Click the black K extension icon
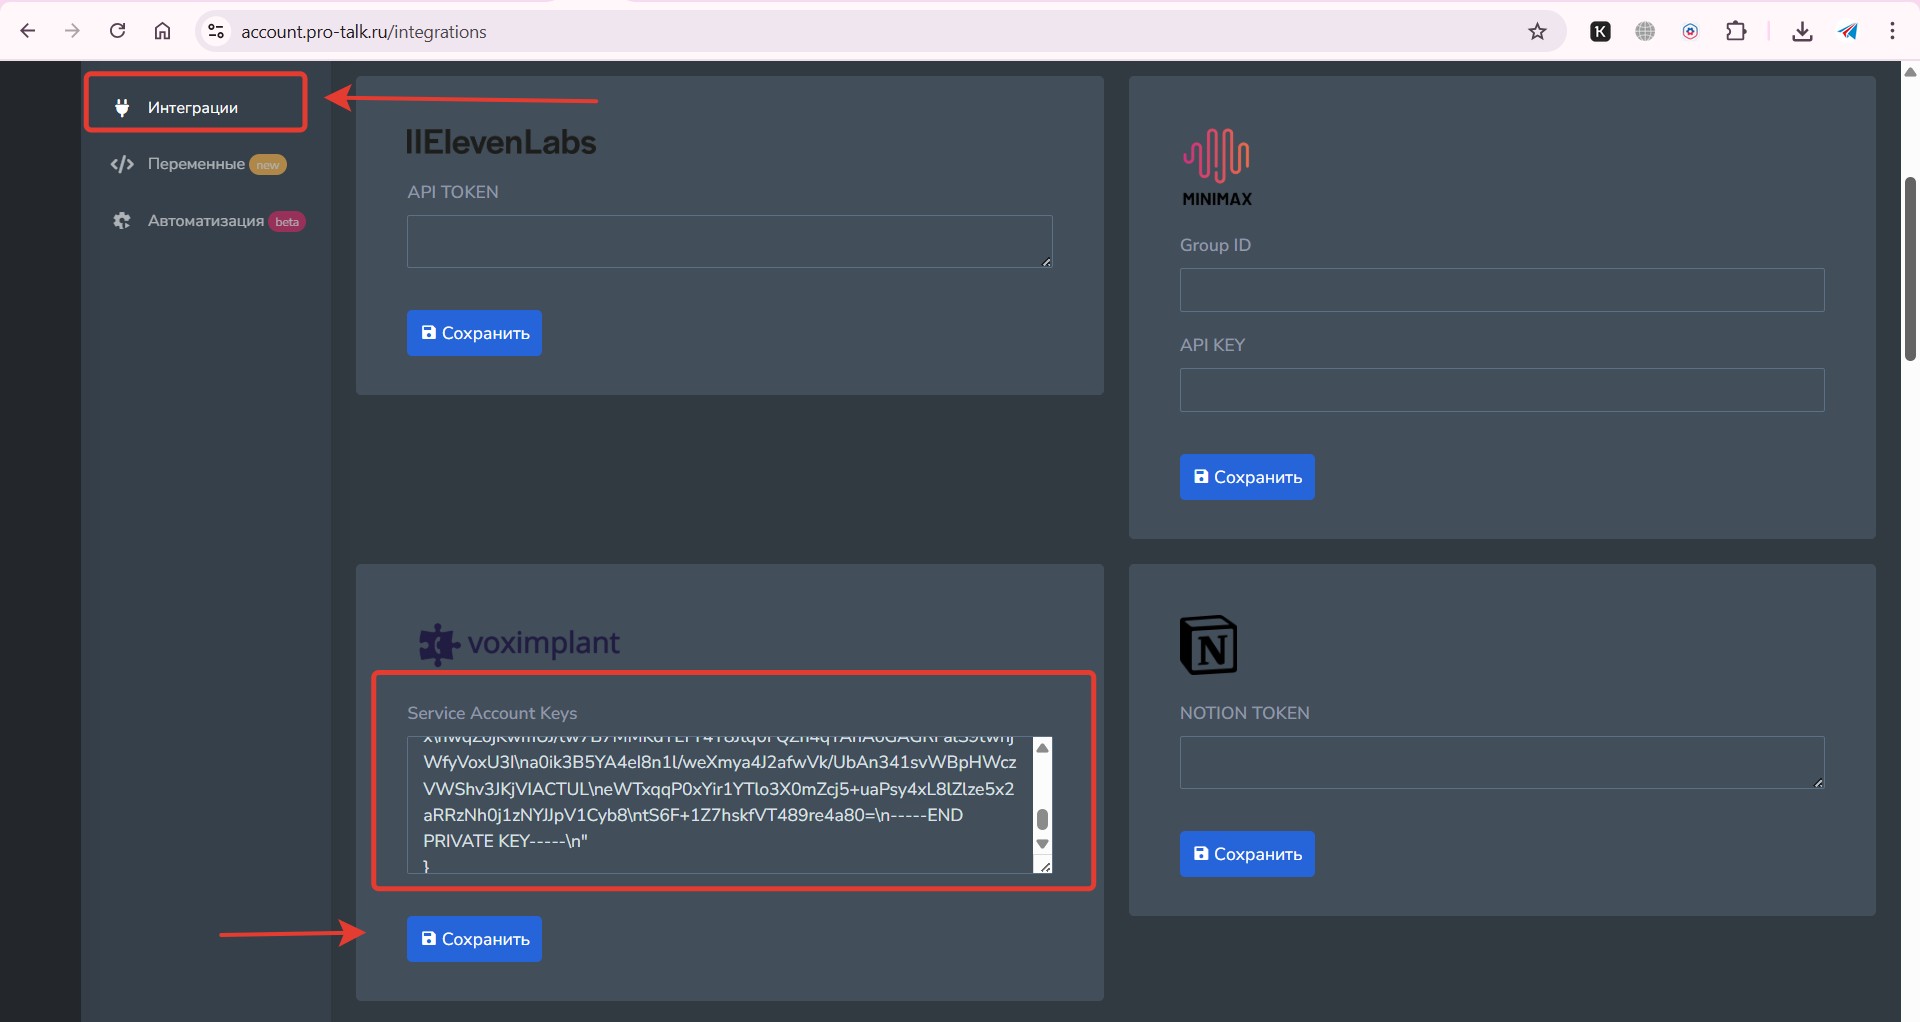This screenshot has height=1022, width=1920. click(x=1600, y=31)
